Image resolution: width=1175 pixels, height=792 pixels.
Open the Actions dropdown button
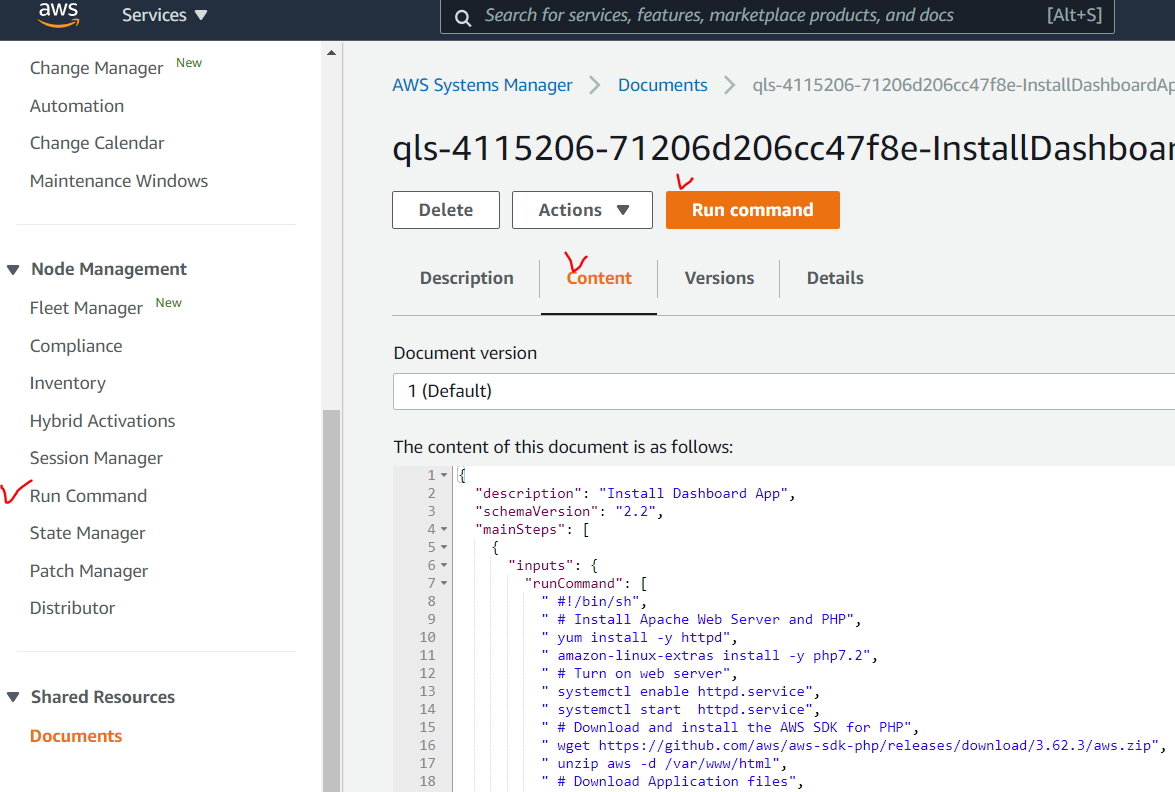(x=582, y=210)
